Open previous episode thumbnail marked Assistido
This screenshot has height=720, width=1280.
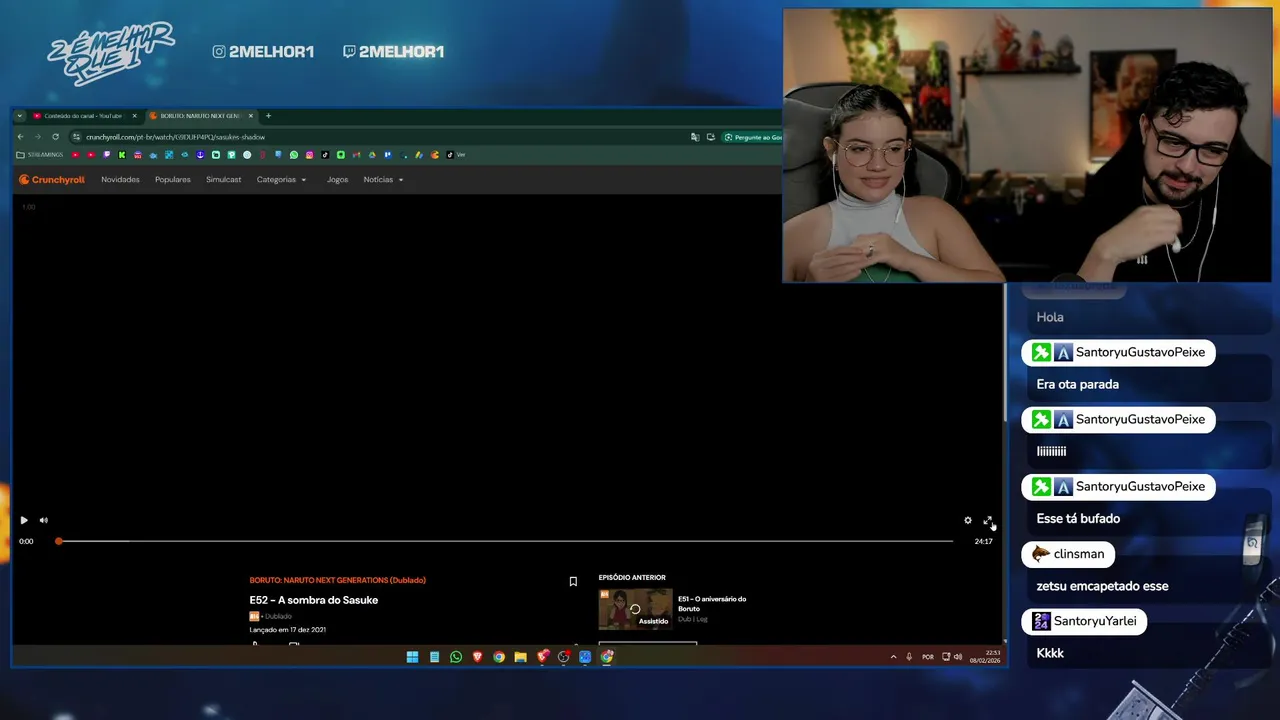pyautogui.click(x=635, y=609)
